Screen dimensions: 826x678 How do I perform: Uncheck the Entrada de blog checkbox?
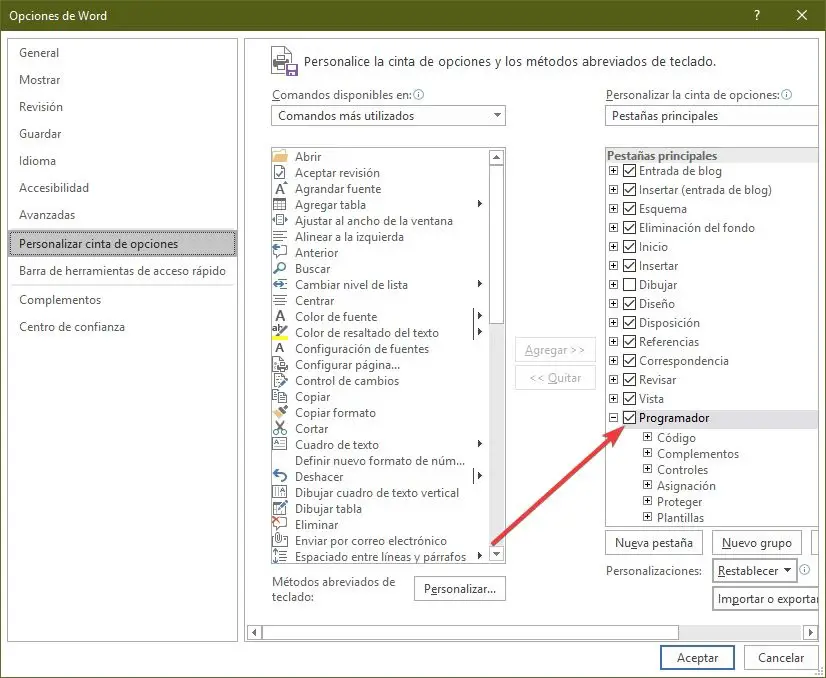tap(629, 171)
